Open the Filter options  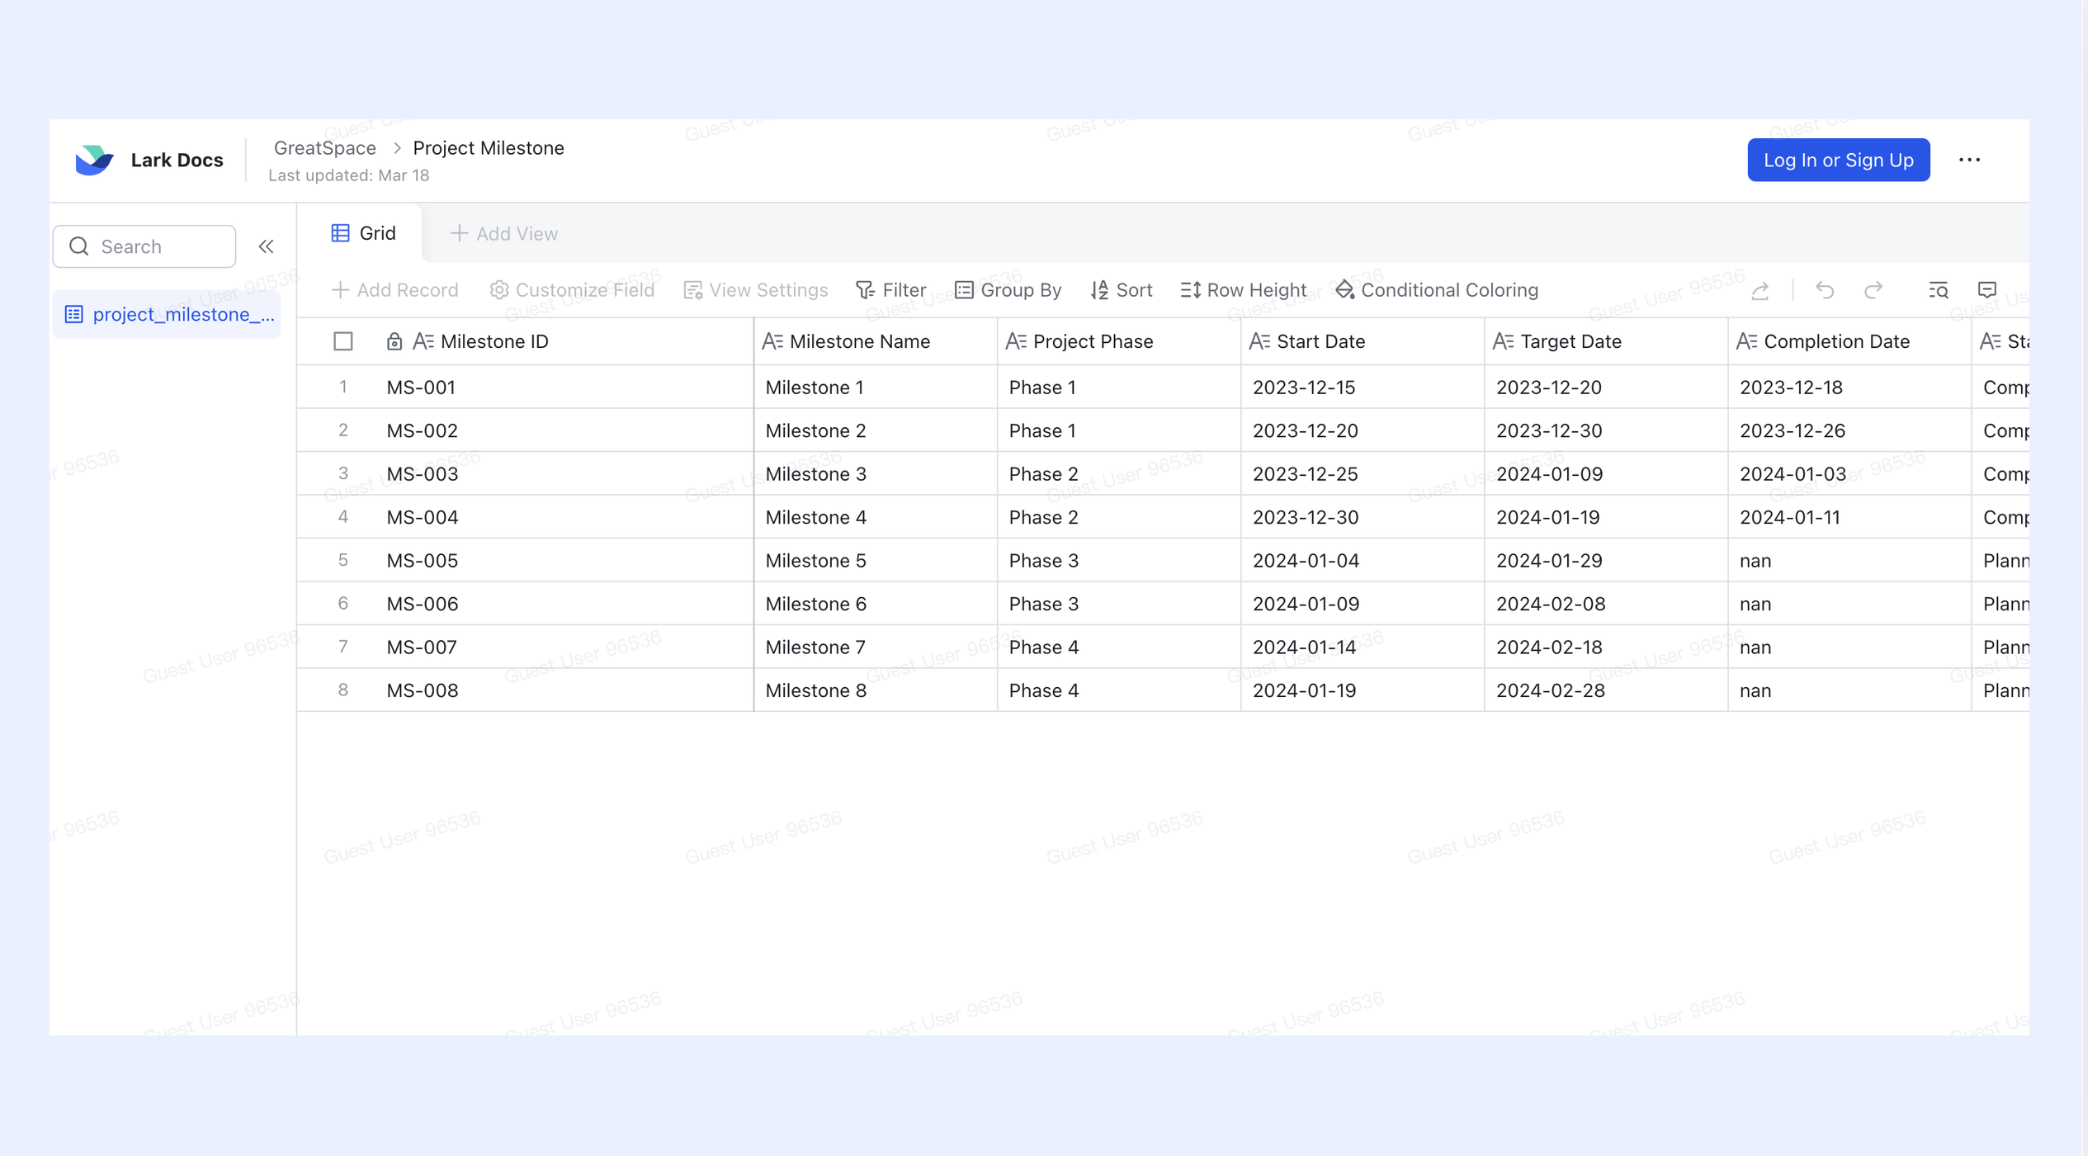[x=891, y=290]
